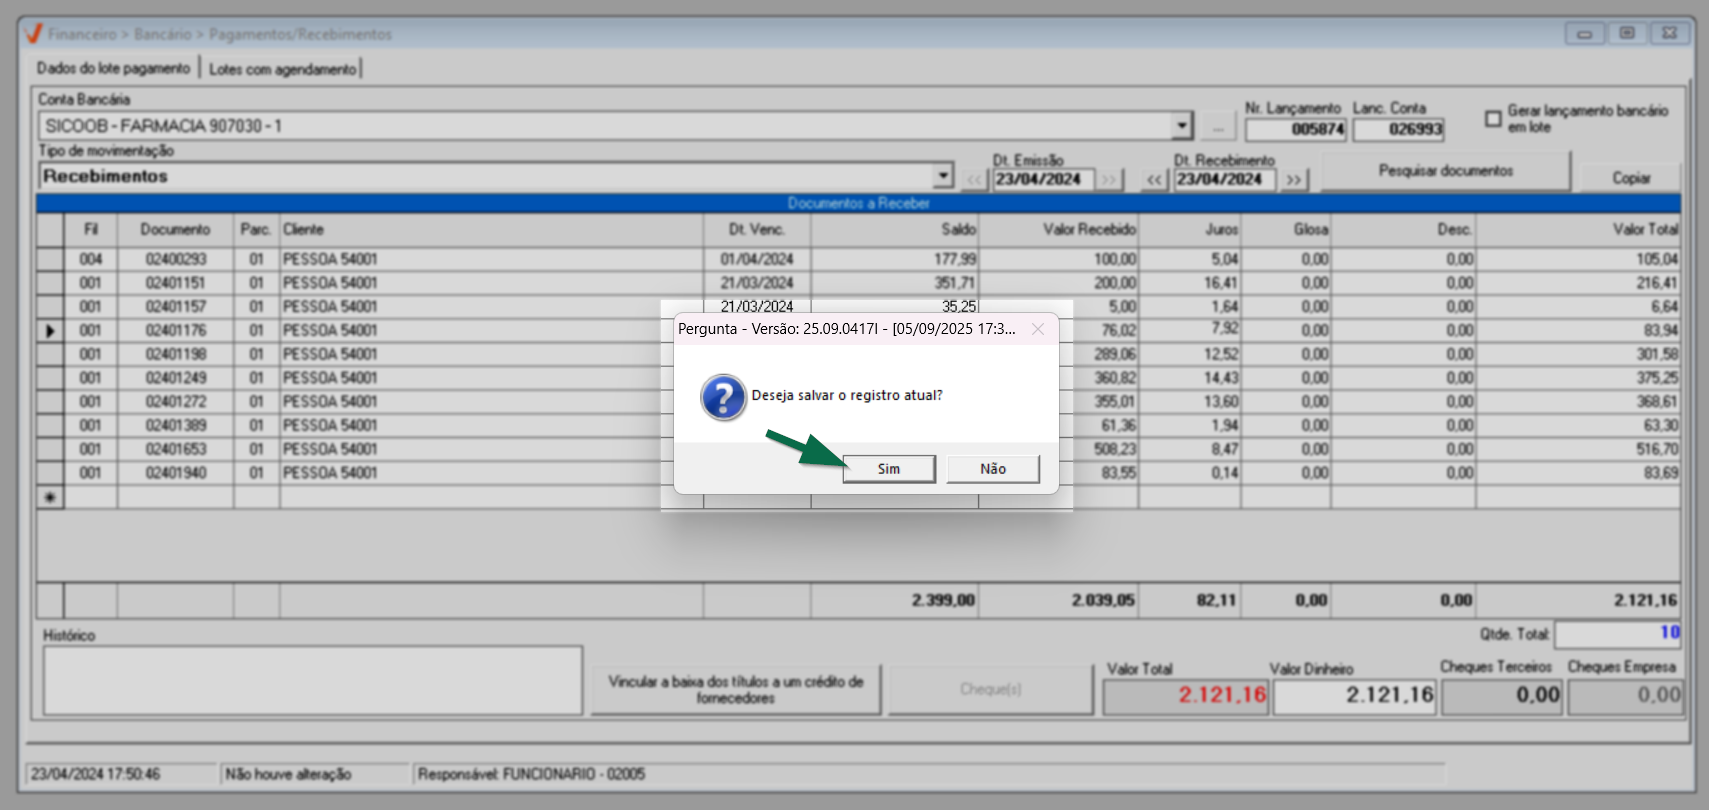Click the blue question mark icon

723,397
